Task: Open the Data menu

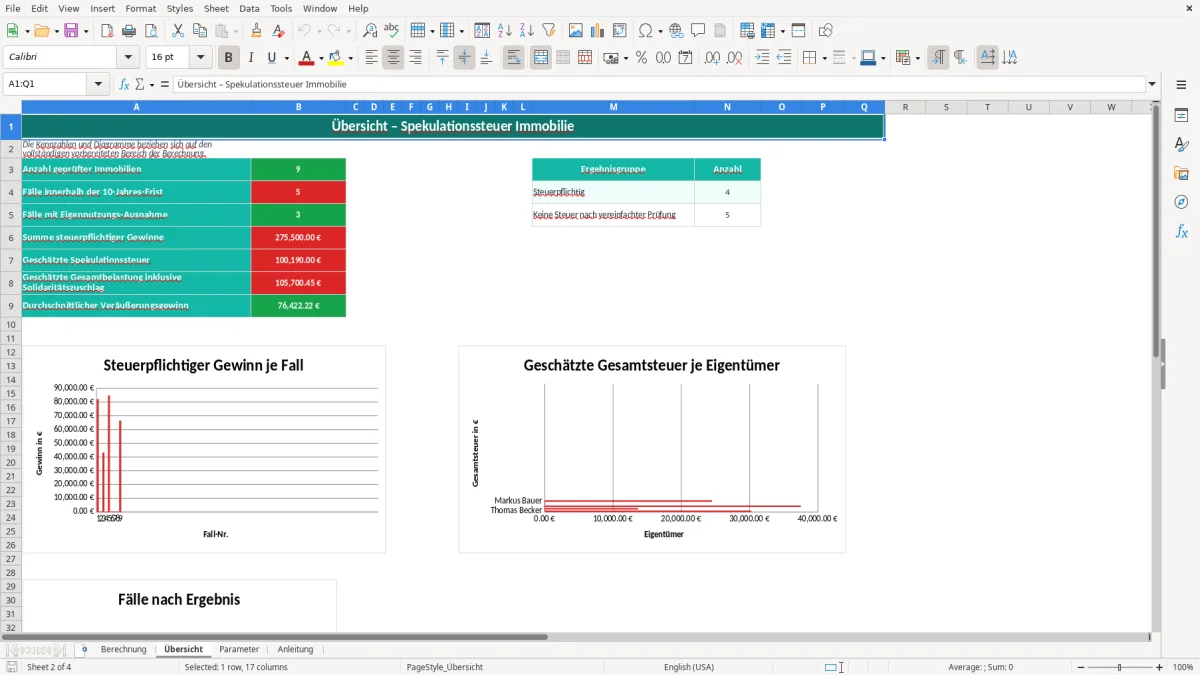Action: [249, 8]
